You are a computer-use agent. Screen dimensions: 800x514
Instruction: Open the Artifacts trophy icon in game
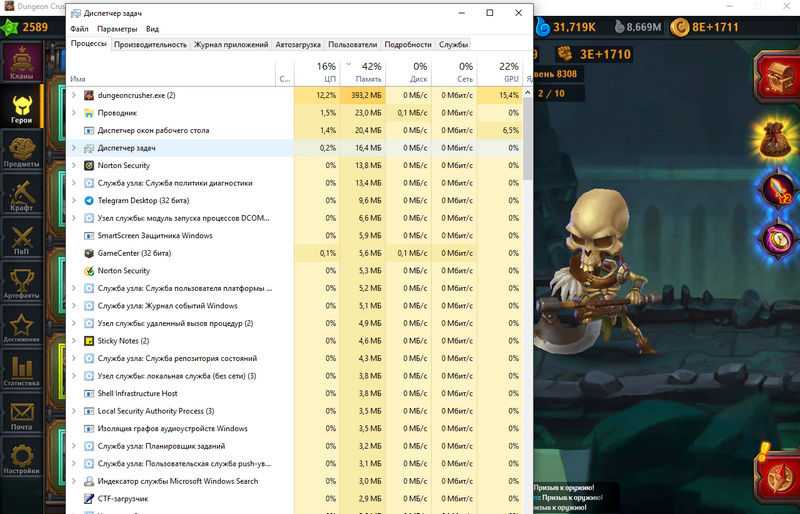click(21, 283)
